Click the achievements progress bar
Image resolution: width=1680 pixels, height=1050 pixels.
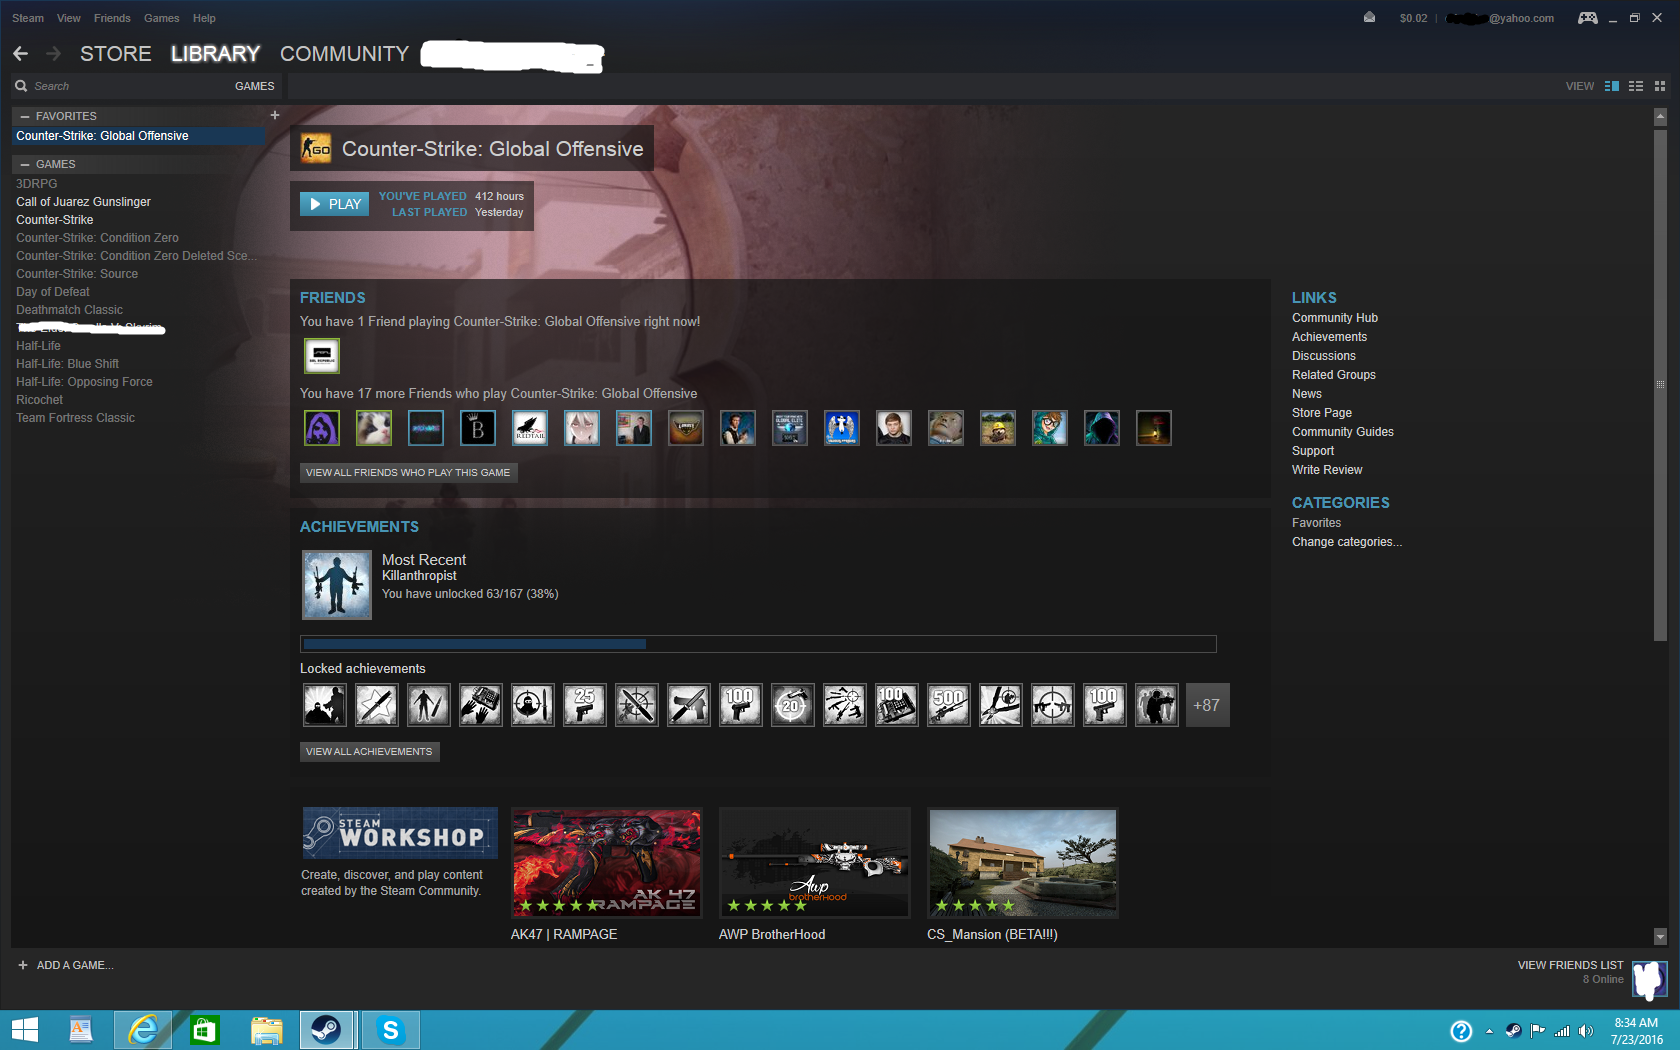coord(758,644)
